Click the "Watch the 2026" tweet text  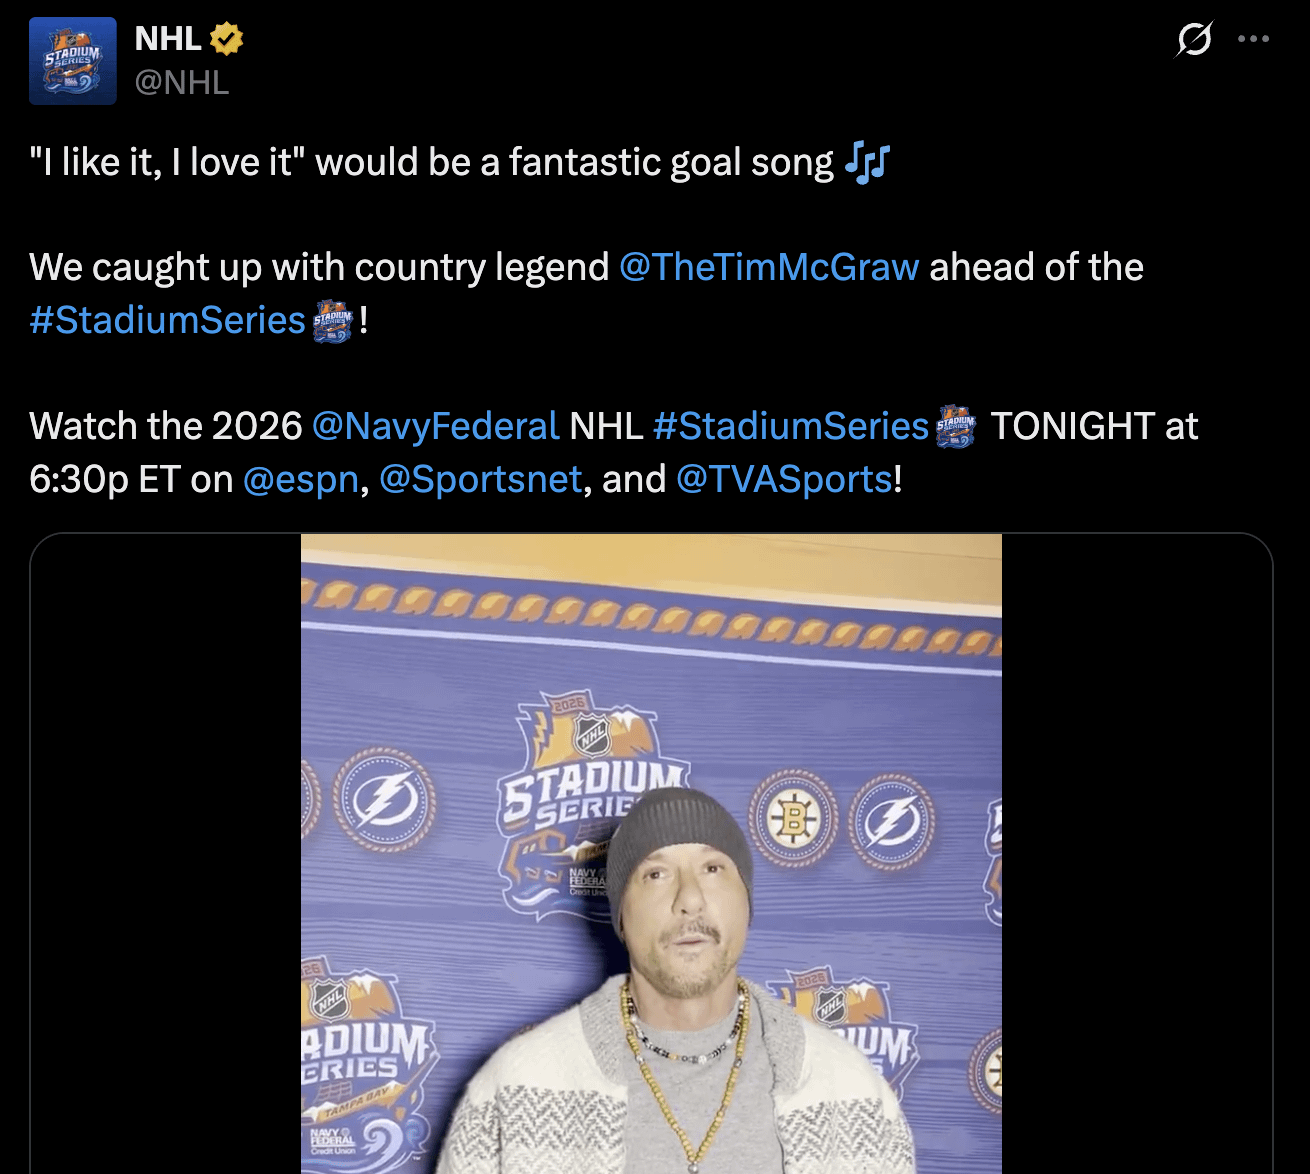point(165,426)
